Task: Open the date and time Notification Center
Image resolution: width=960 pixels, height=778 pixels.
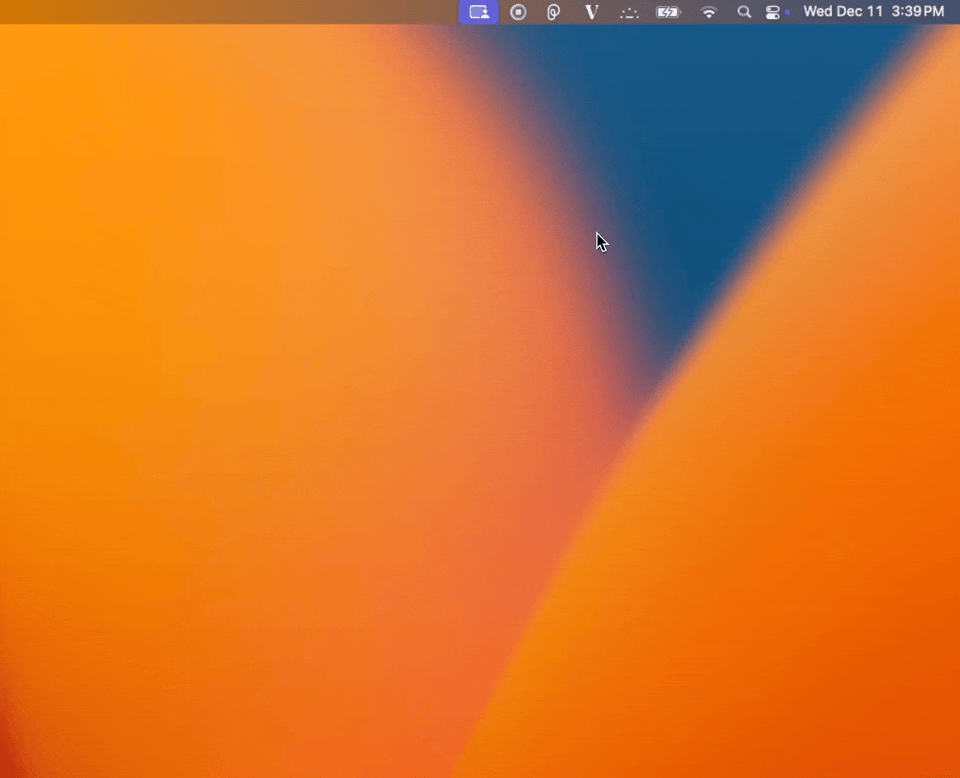Action: pos(874,12)
